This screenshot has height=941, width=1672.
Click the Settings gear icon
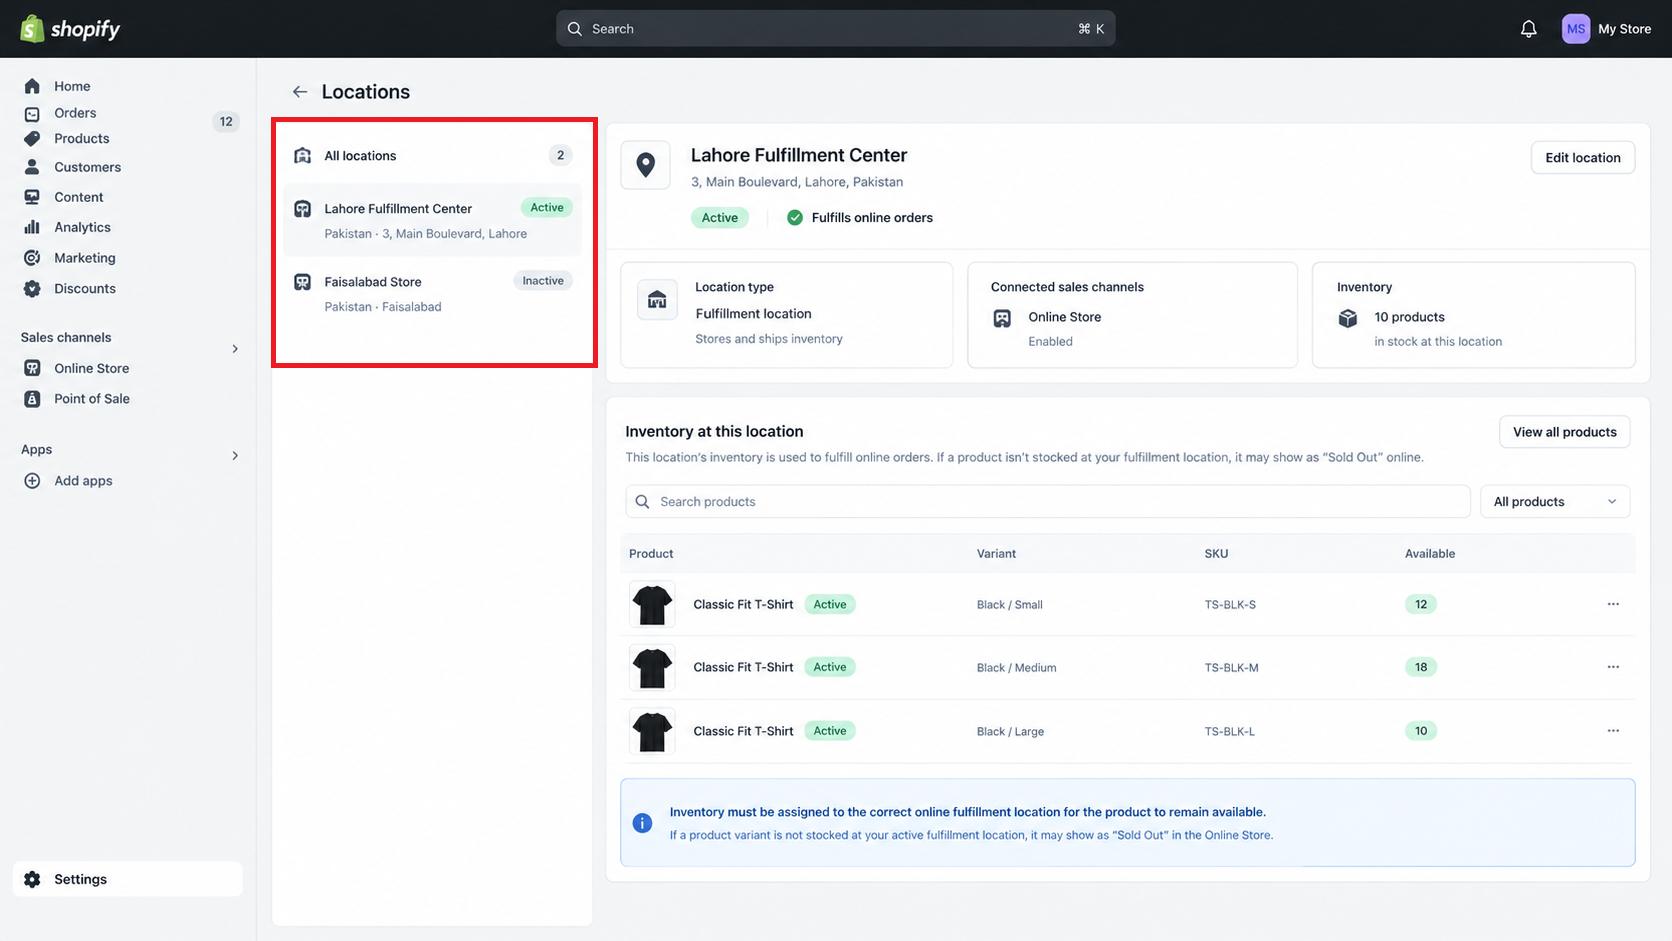(32, 879)
